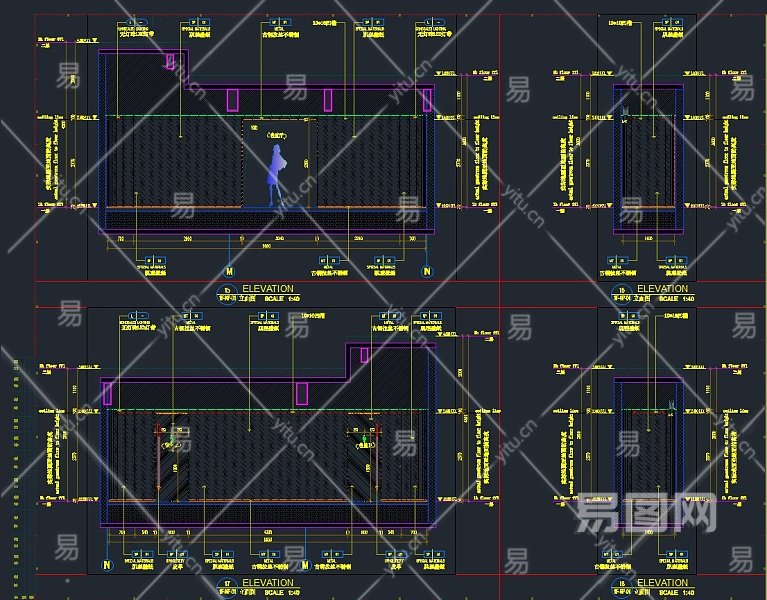Select the ELEVATION title of the bottom-left drawing
Image resolution: width=767 pixels, height=600 pixels.
tap(268, 582)
